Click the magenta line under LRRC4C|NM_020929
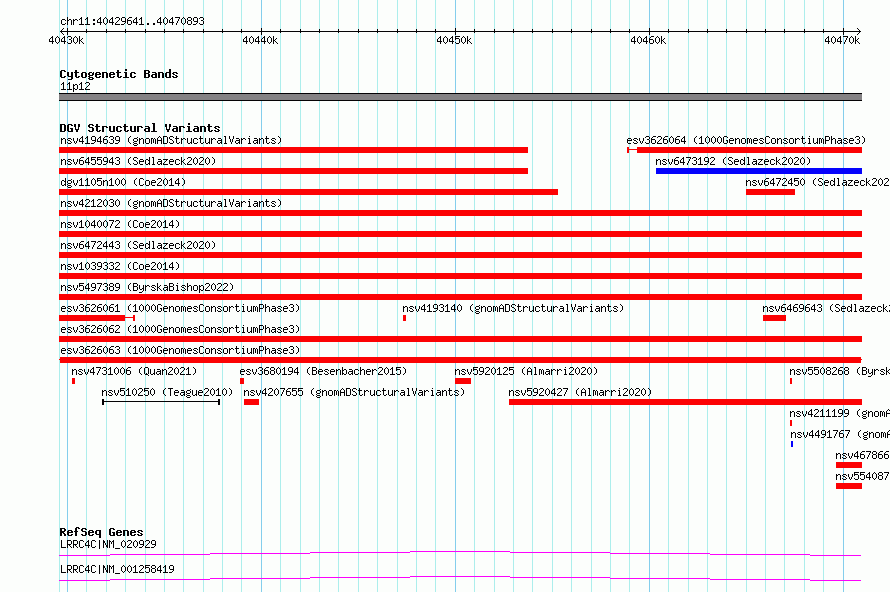Screen dimensions: 890x592 [x=460, y=553]
